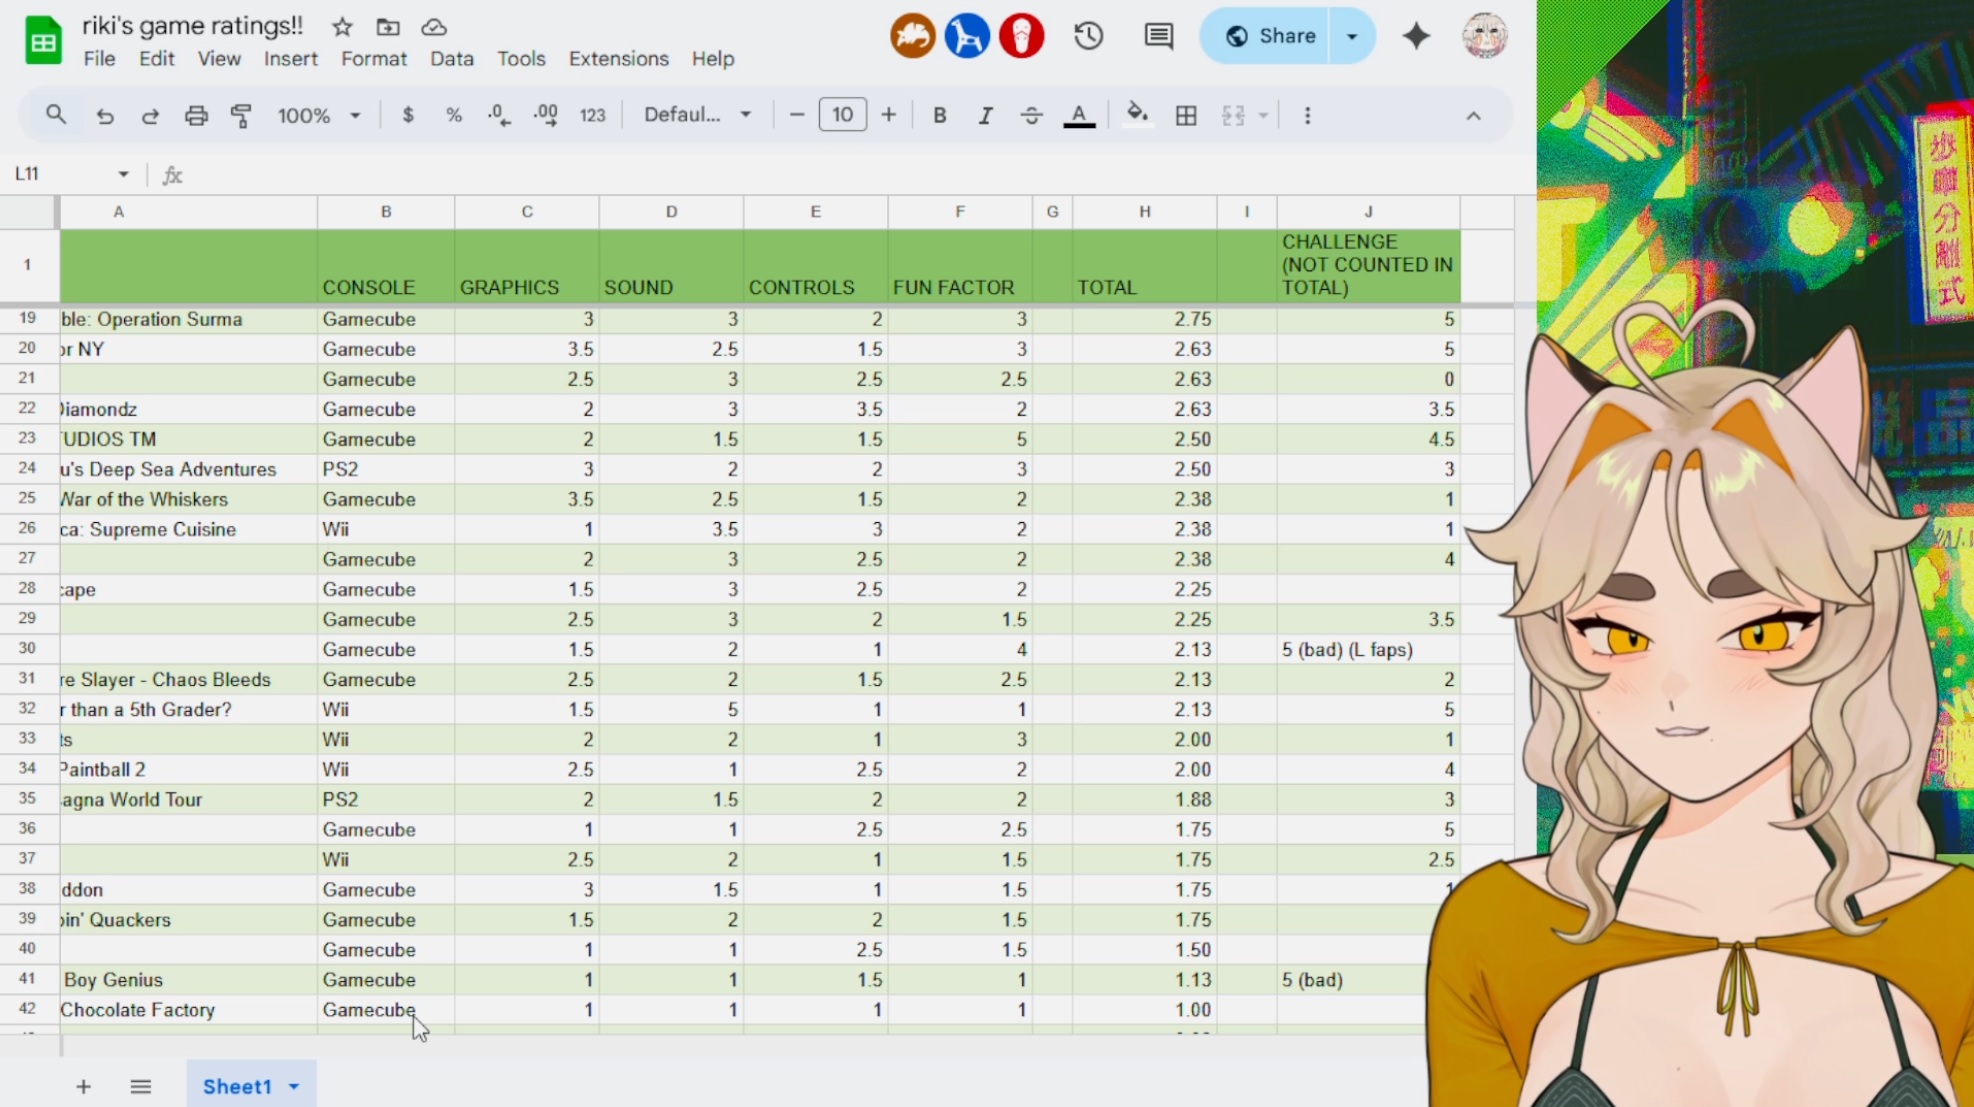The height and width of the screenshot is (1107, 1974).
Task: Click the Share button
Action: point(1268,36)
